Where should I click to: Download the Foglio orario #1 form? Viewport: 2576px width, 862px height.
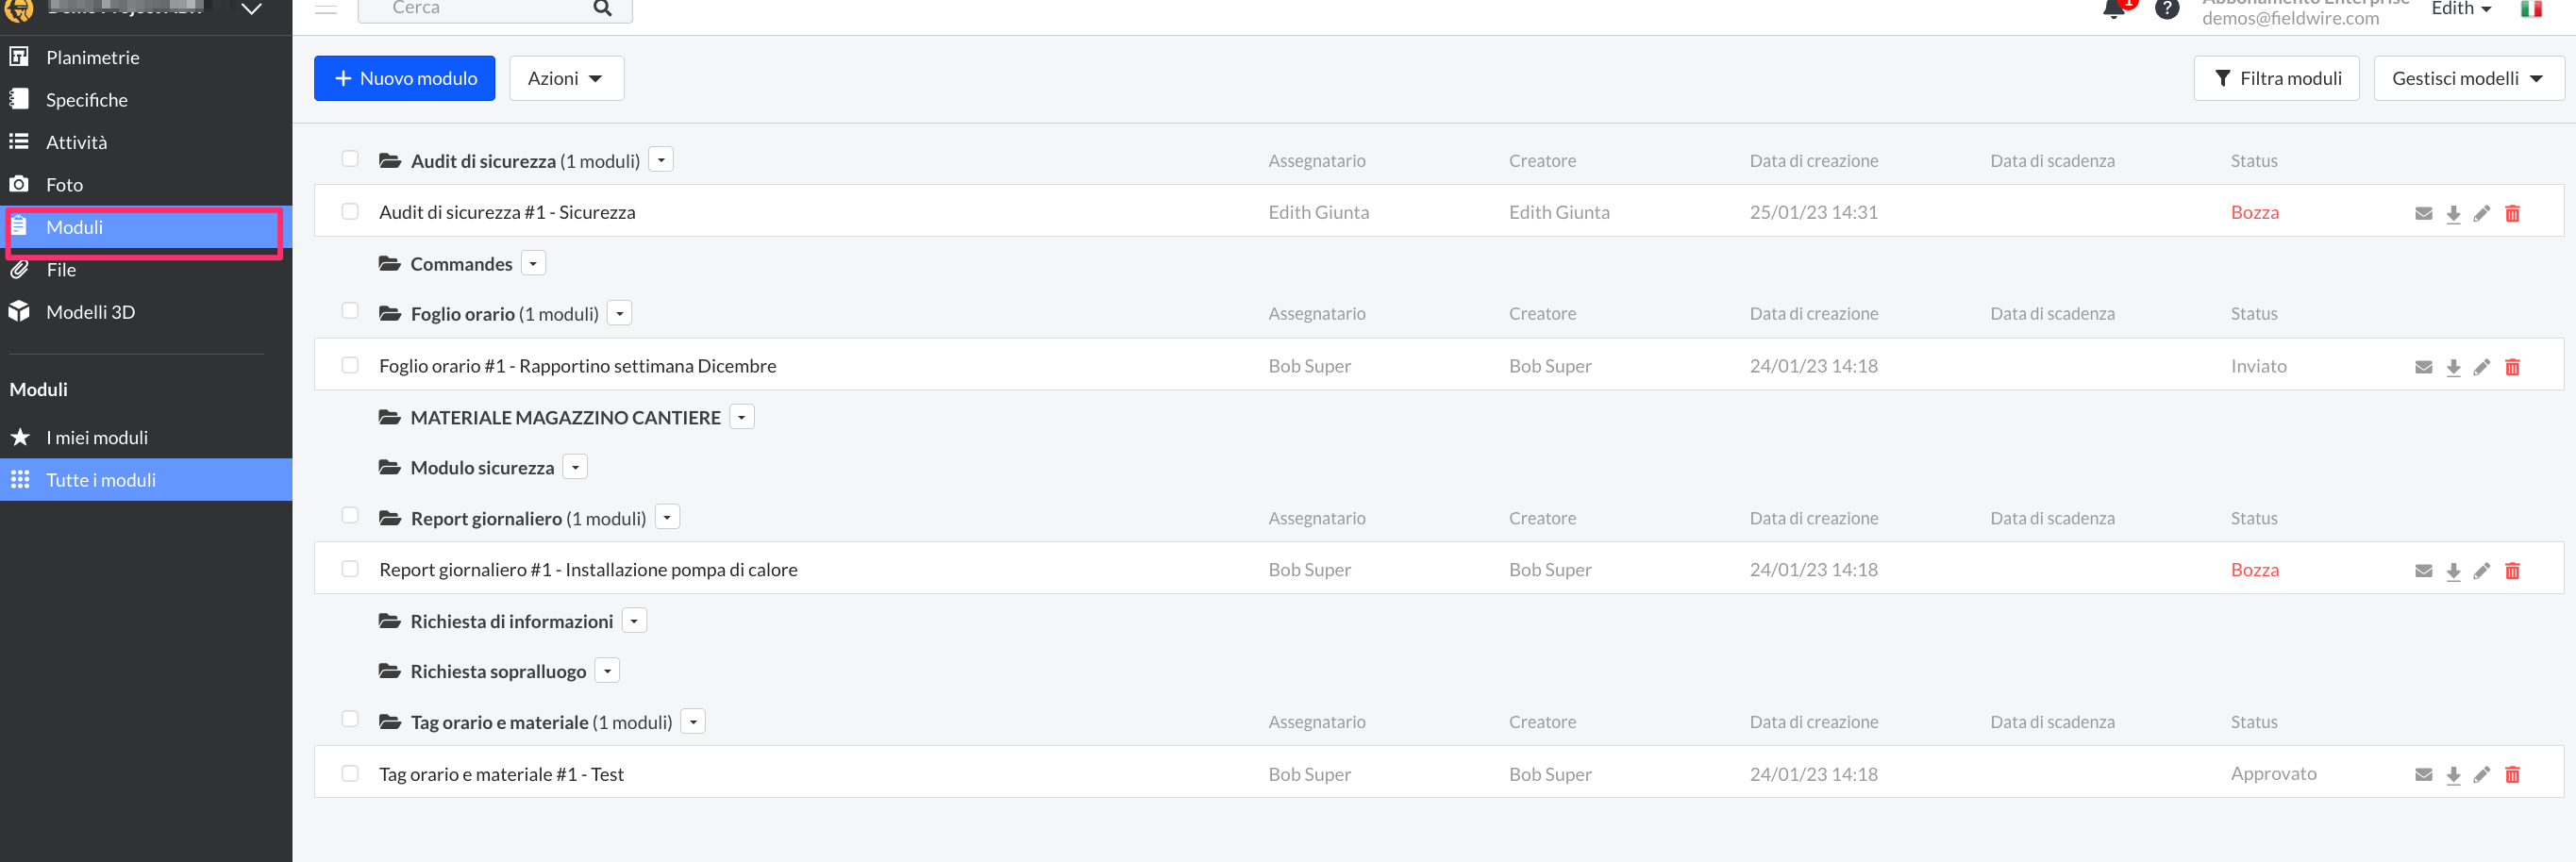point(2453,367)
